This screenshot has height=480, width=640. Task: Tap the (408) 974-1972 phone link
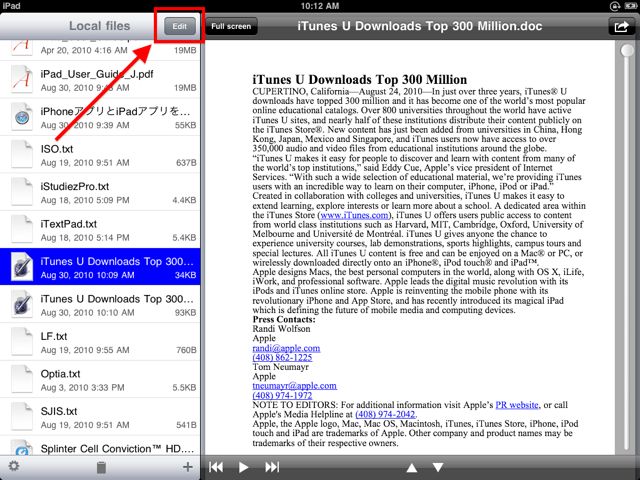[x=282, y=396]
